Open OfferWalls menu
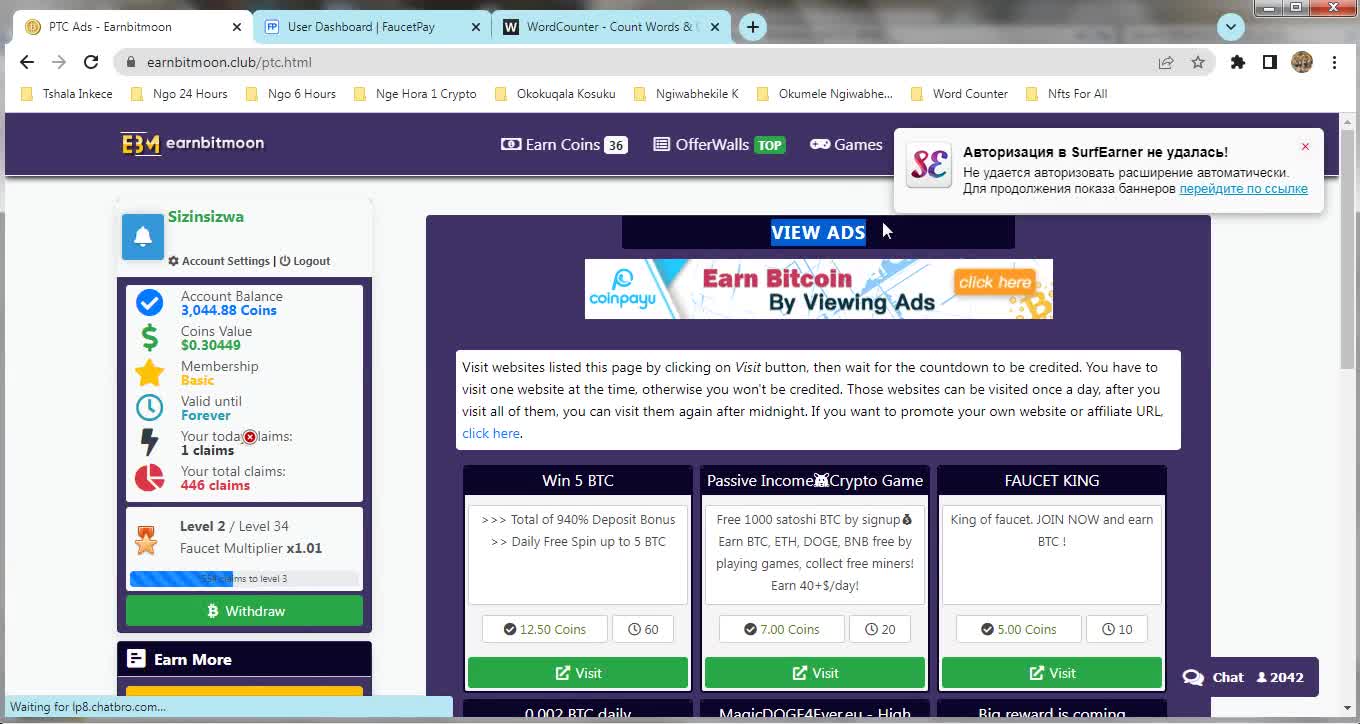Viewport: 1360px width, 724px height. [x=719, y=145]
